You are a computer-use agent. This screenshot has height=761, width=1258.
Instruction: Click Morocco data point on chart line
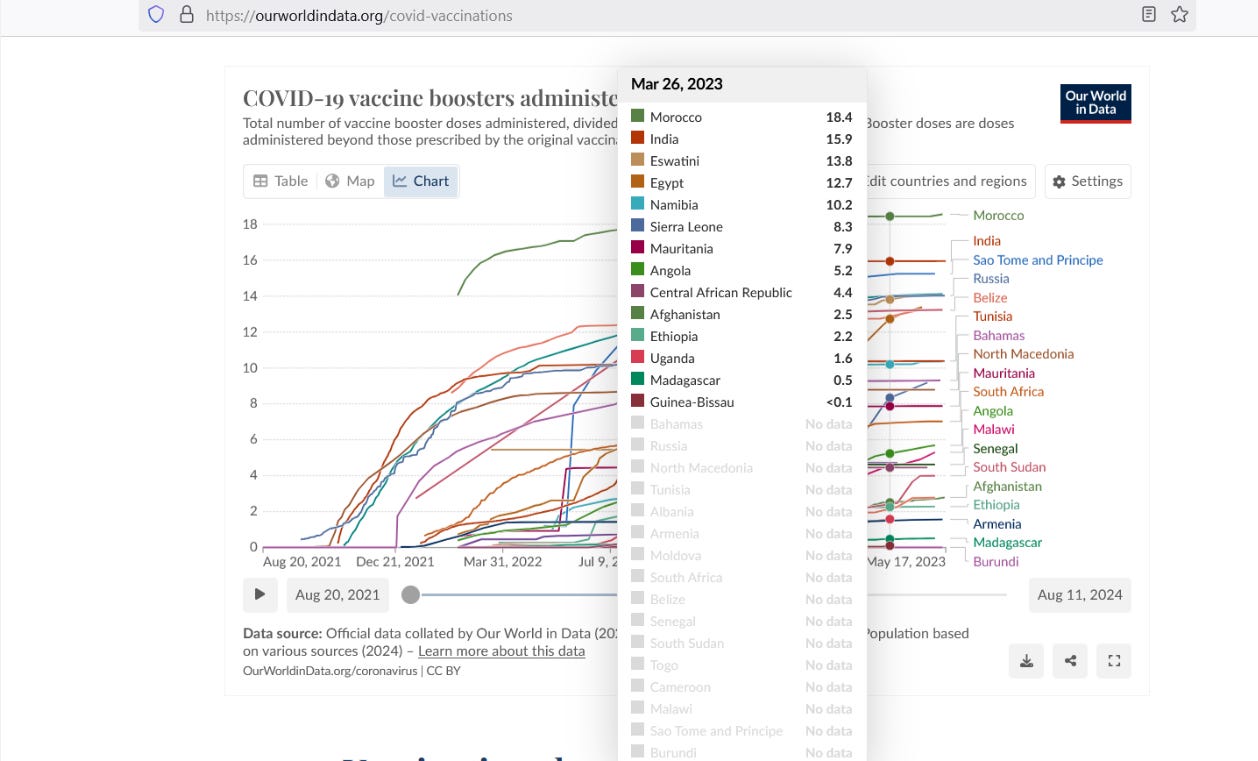[x=890, y=216]
